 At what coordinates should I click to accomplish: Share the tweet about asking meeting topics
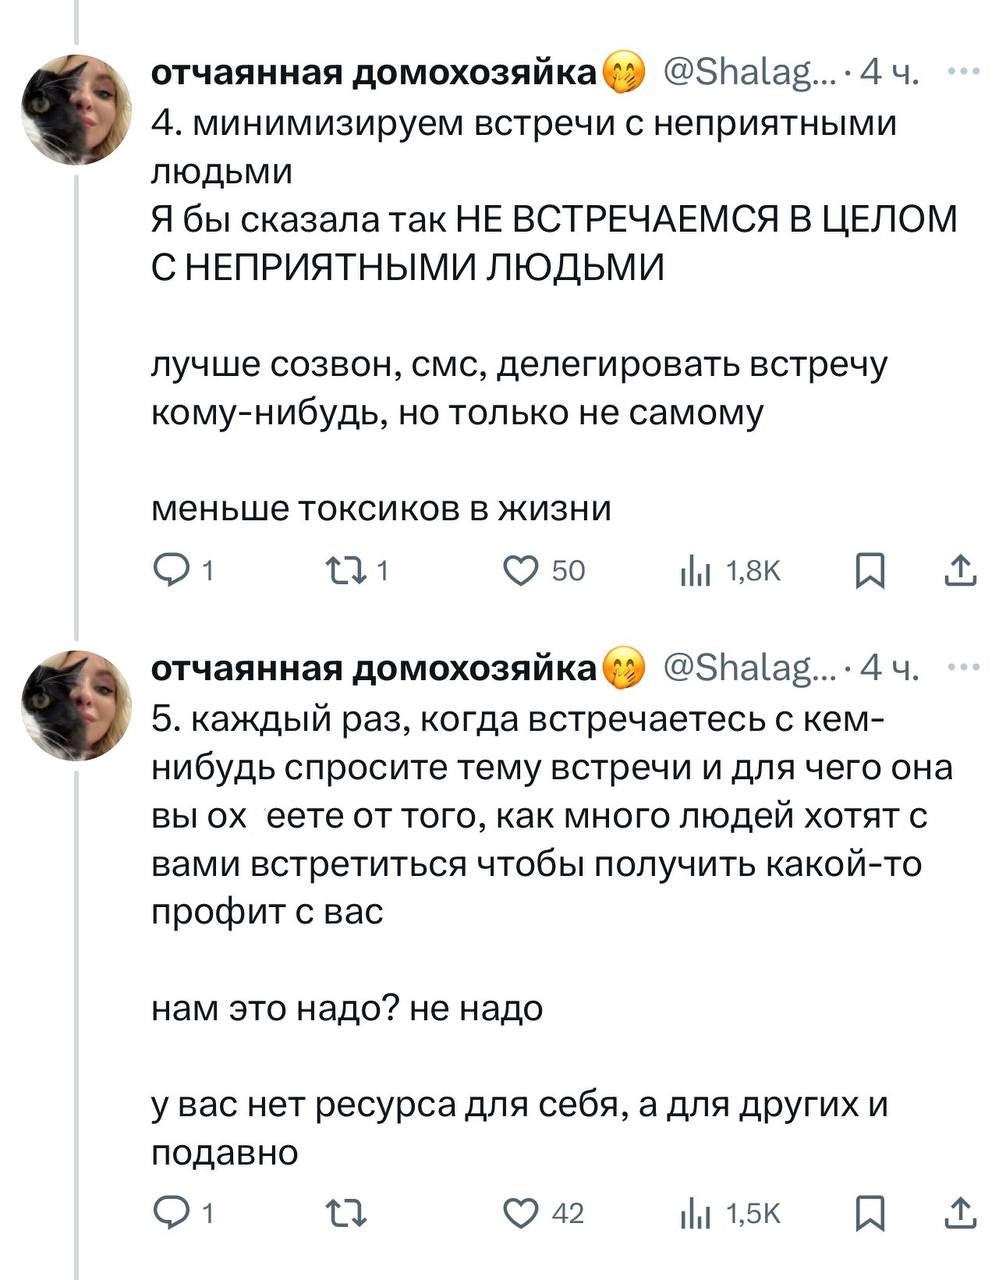pyautogui.click(x=960, y=1213)
